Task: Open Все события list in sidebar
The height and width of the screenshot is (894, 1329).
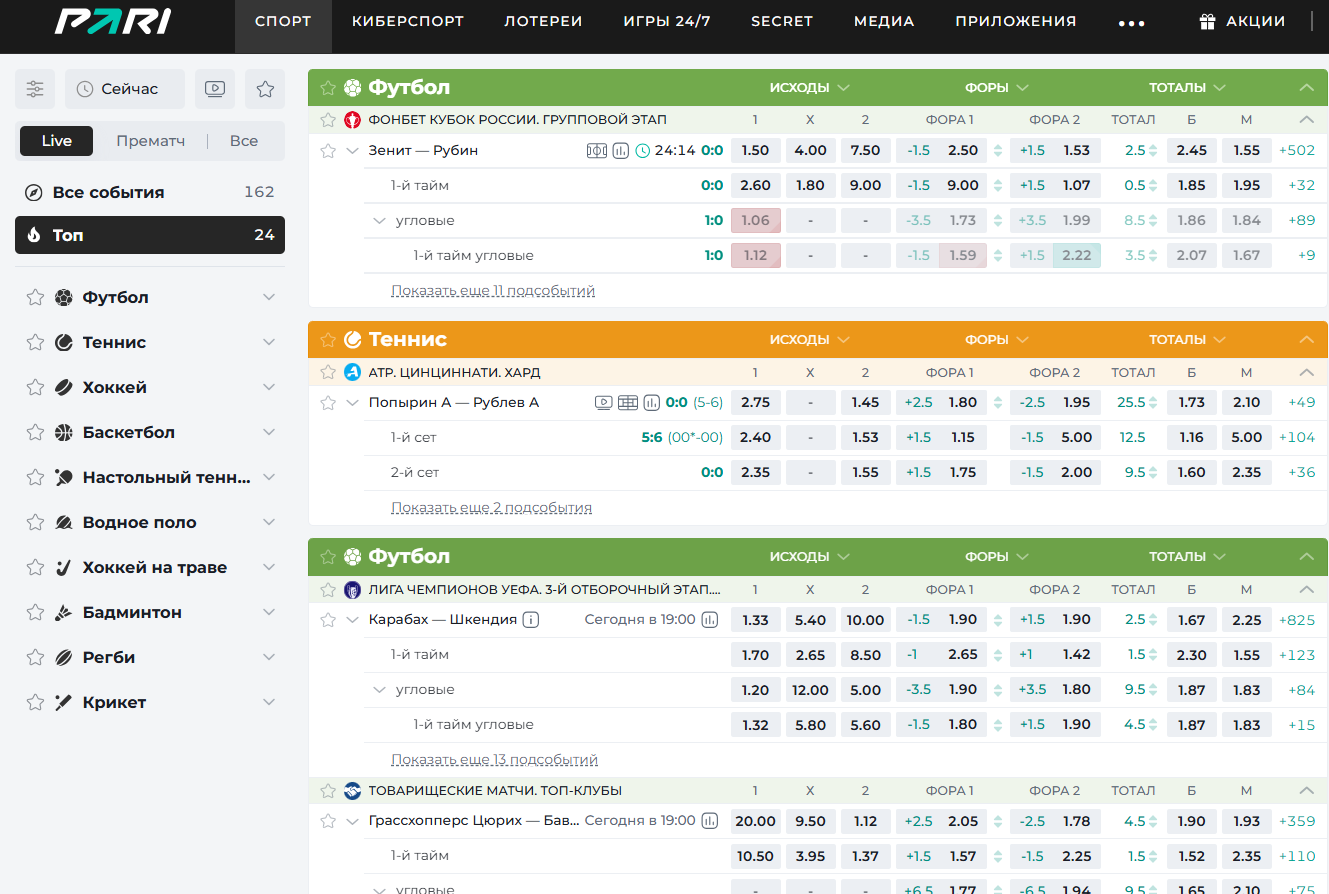Action: tap(150, 193)
